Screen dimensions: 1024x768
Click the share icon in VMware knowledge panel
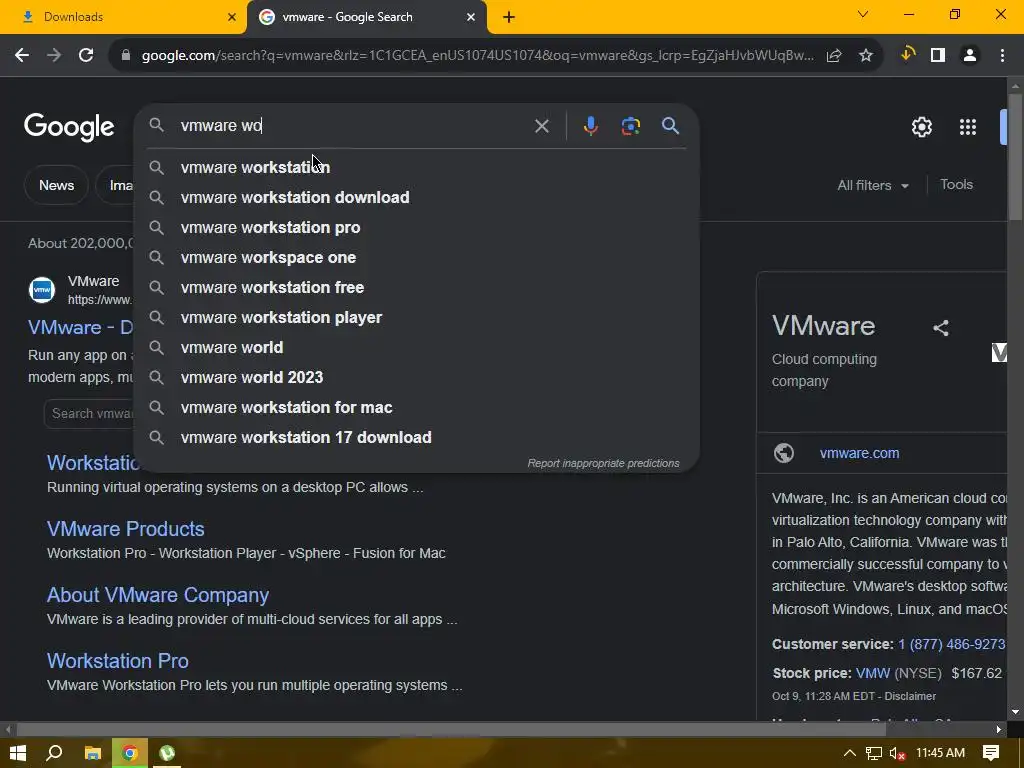click(941, 328)
